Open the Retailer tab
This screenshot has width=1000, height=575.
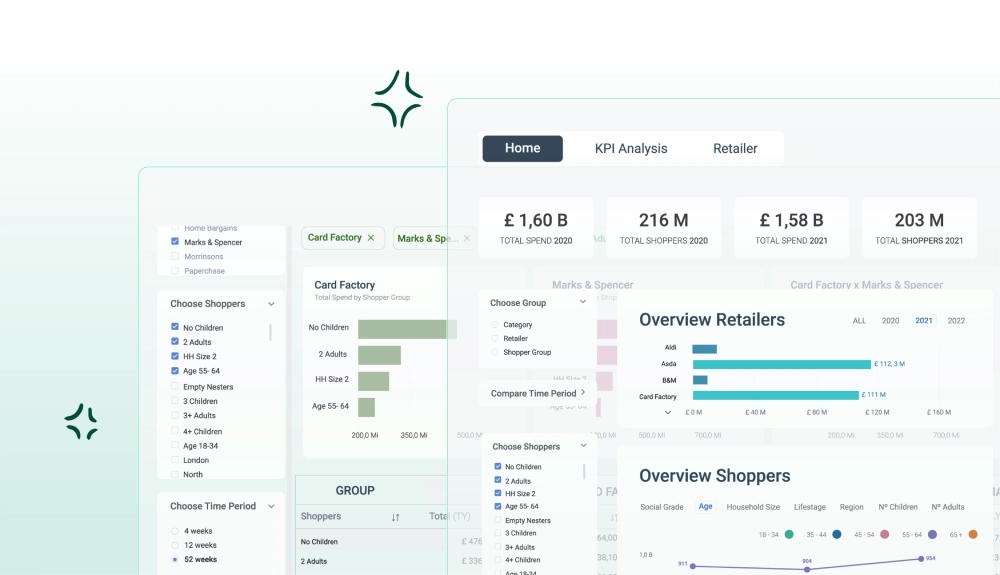coord(735,149)
